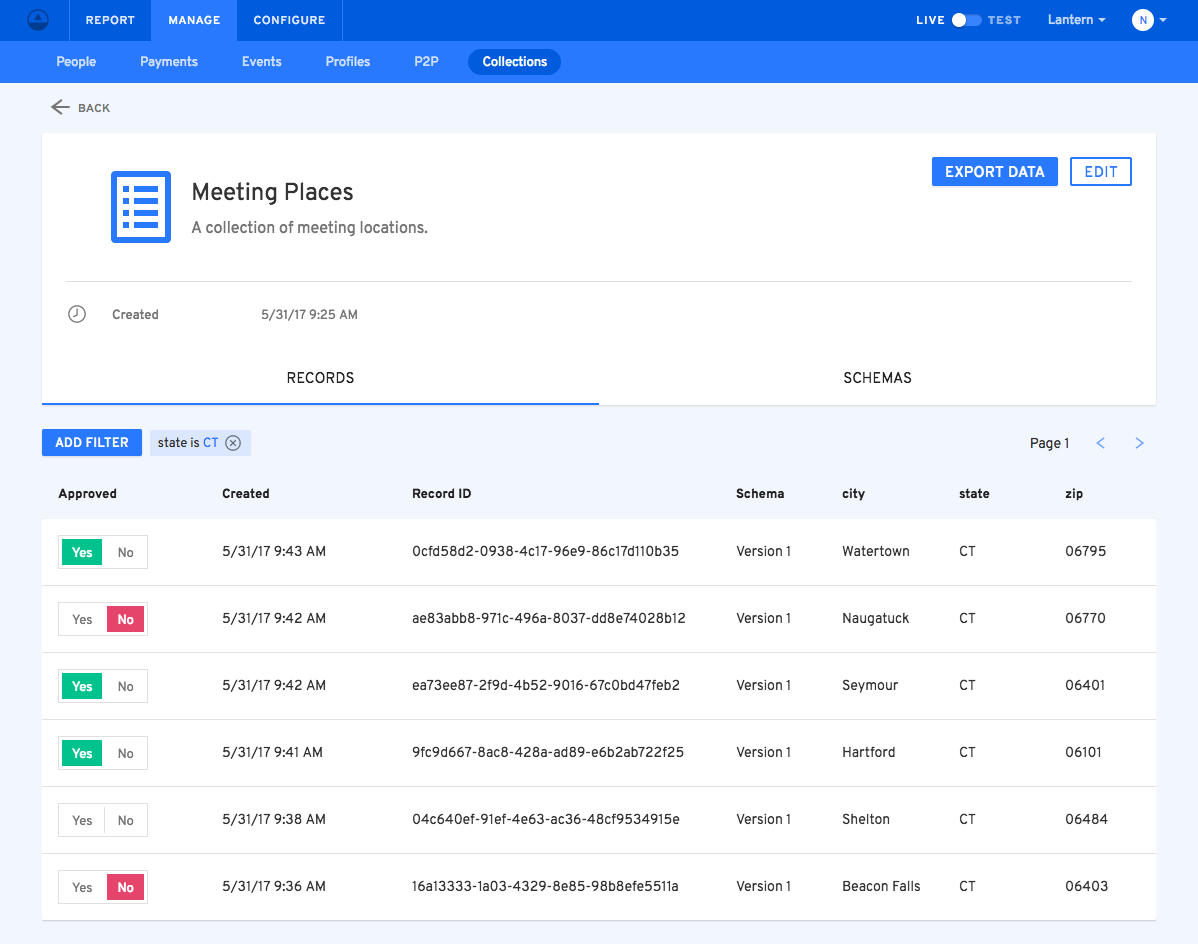Expand the user menu arrow next to avatar
Image resolution: width=1198 pixels, height=944 pixels.
click(1163, 21)
